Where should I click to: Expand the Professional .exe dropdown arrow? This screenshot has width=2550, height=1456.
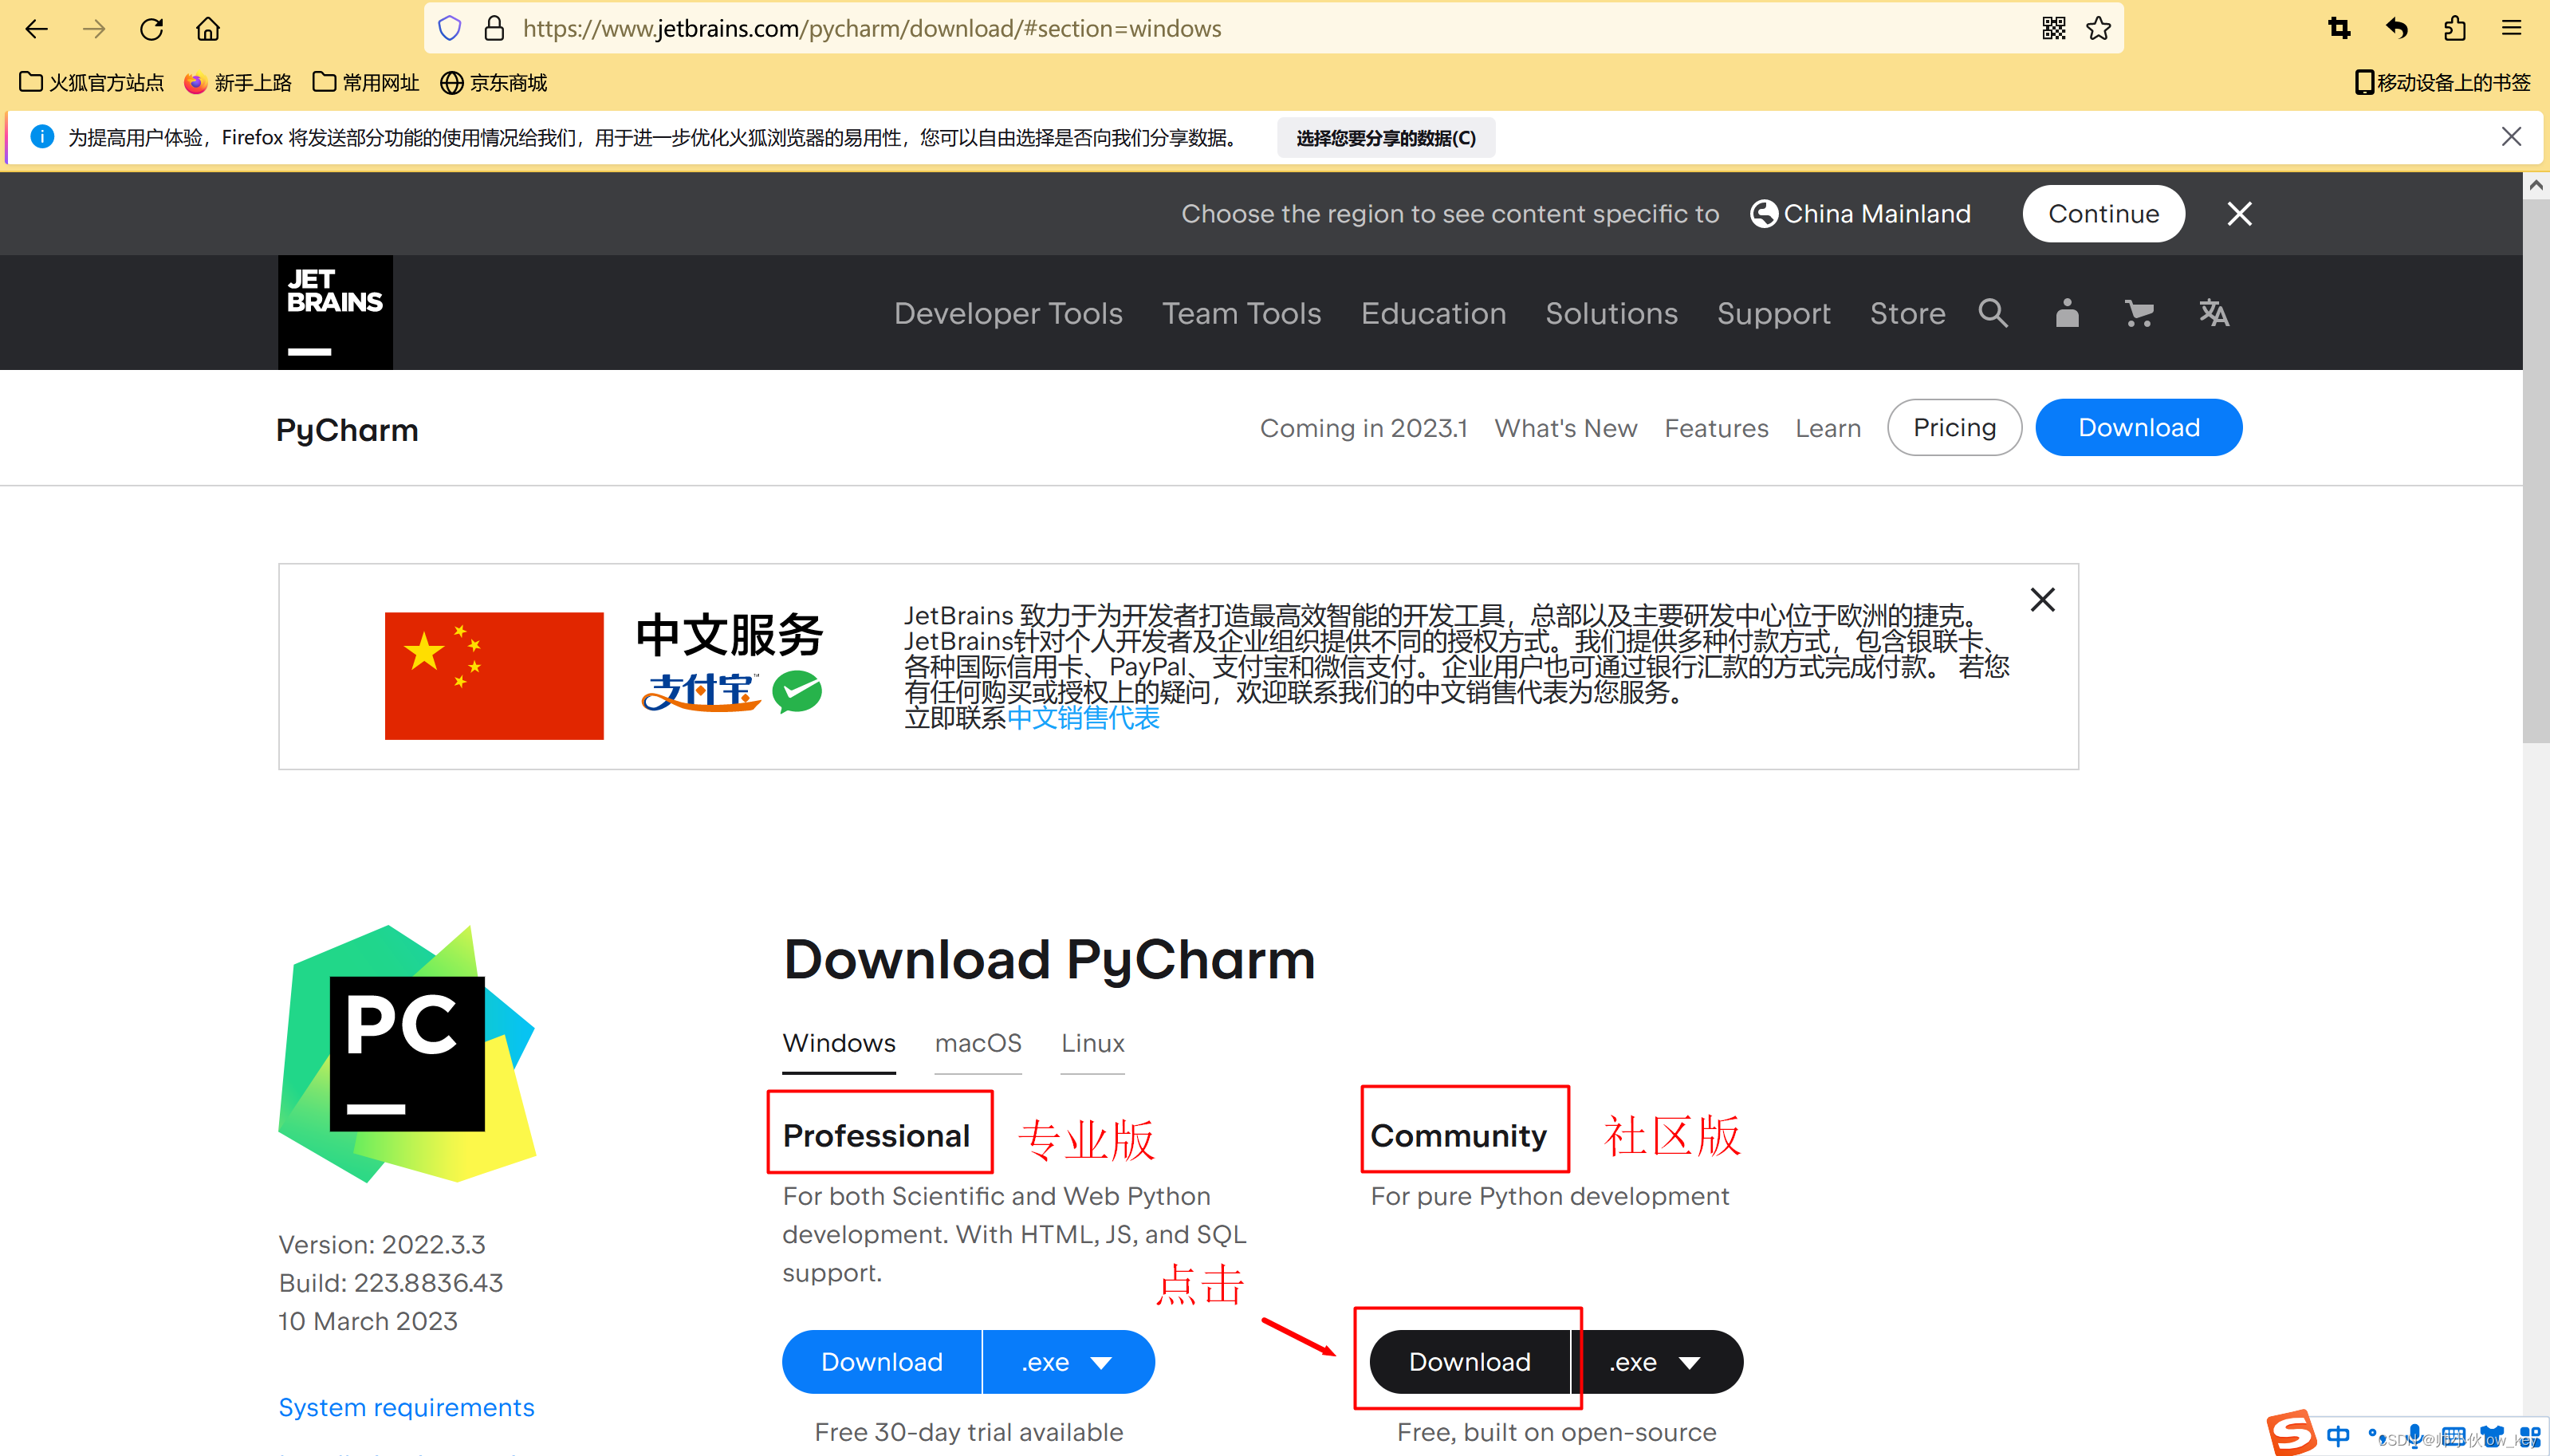(x=1102, y=1361)
